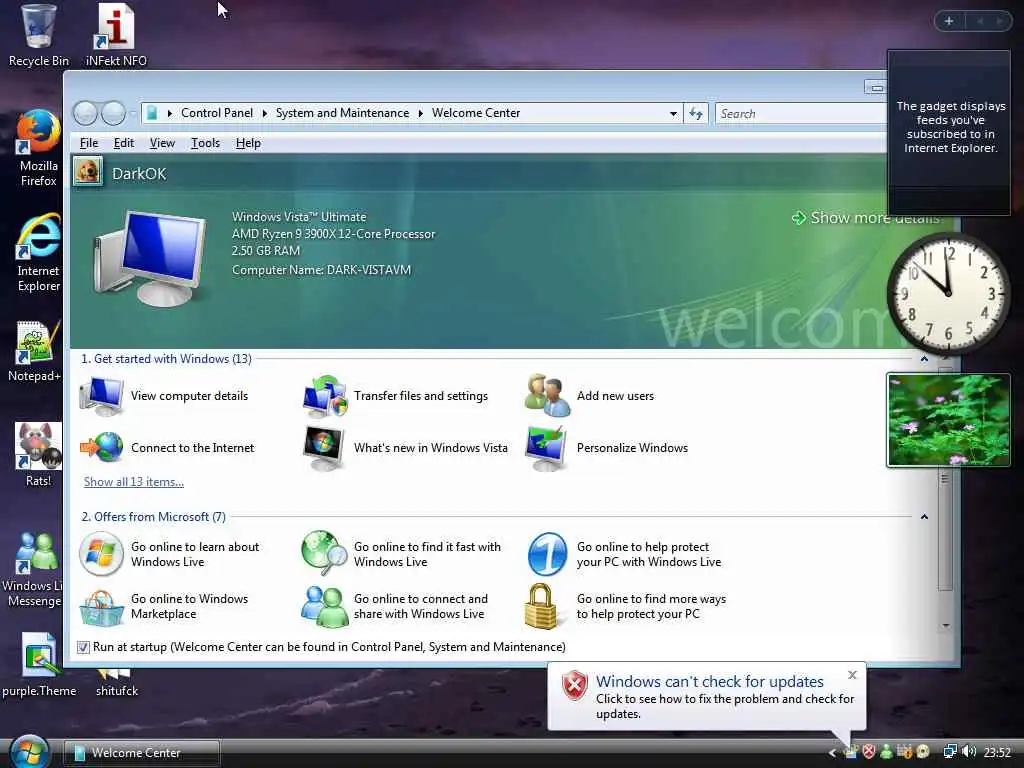
Task: Click in the Search input box
Action: coord(800,114)
